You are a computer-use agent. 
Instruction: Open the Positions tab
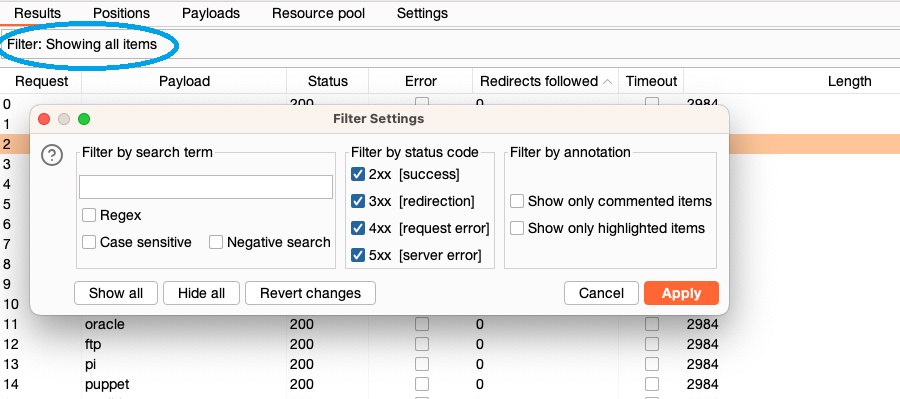[121, 13]
